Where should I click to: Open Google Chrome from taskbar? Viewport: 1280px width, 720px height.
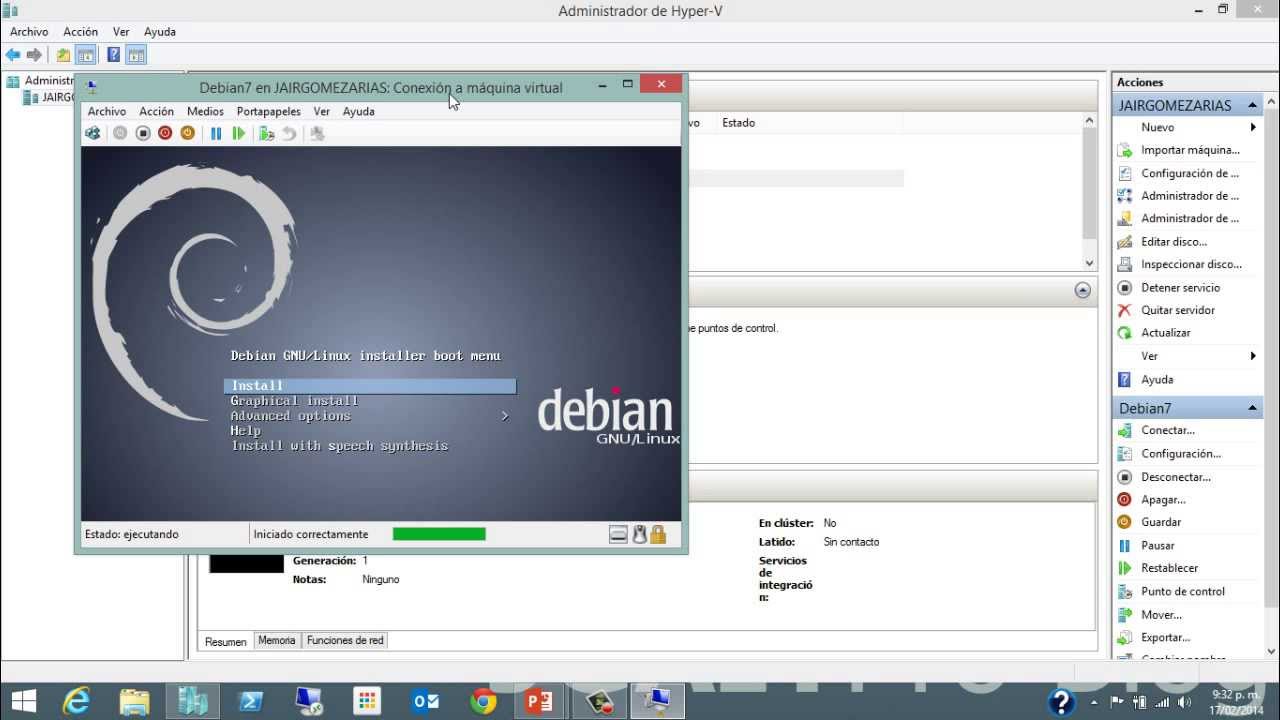point(483,701)
